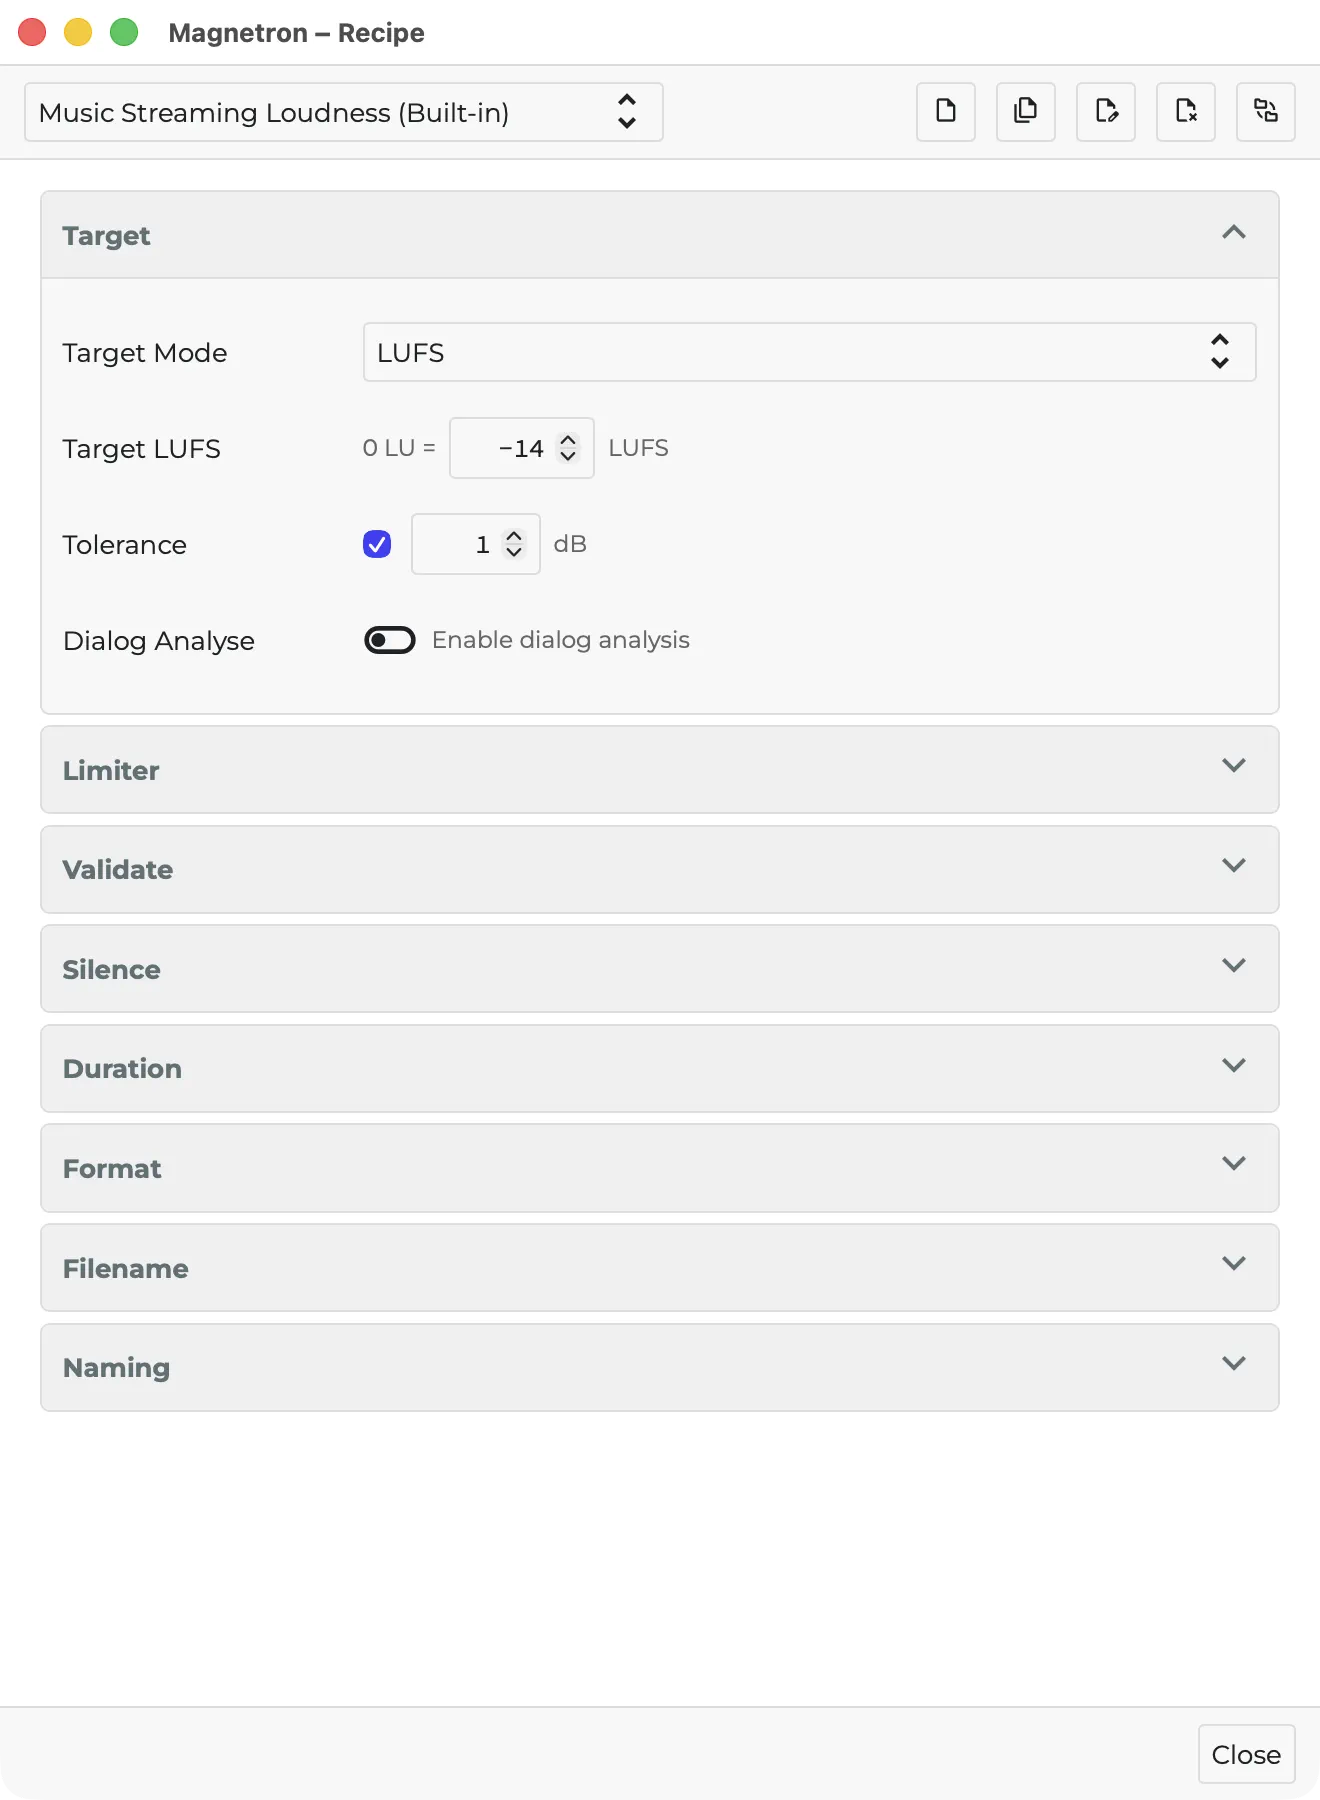Expand the Limiter section
Screen dimensions: 1320x1800
660,770
